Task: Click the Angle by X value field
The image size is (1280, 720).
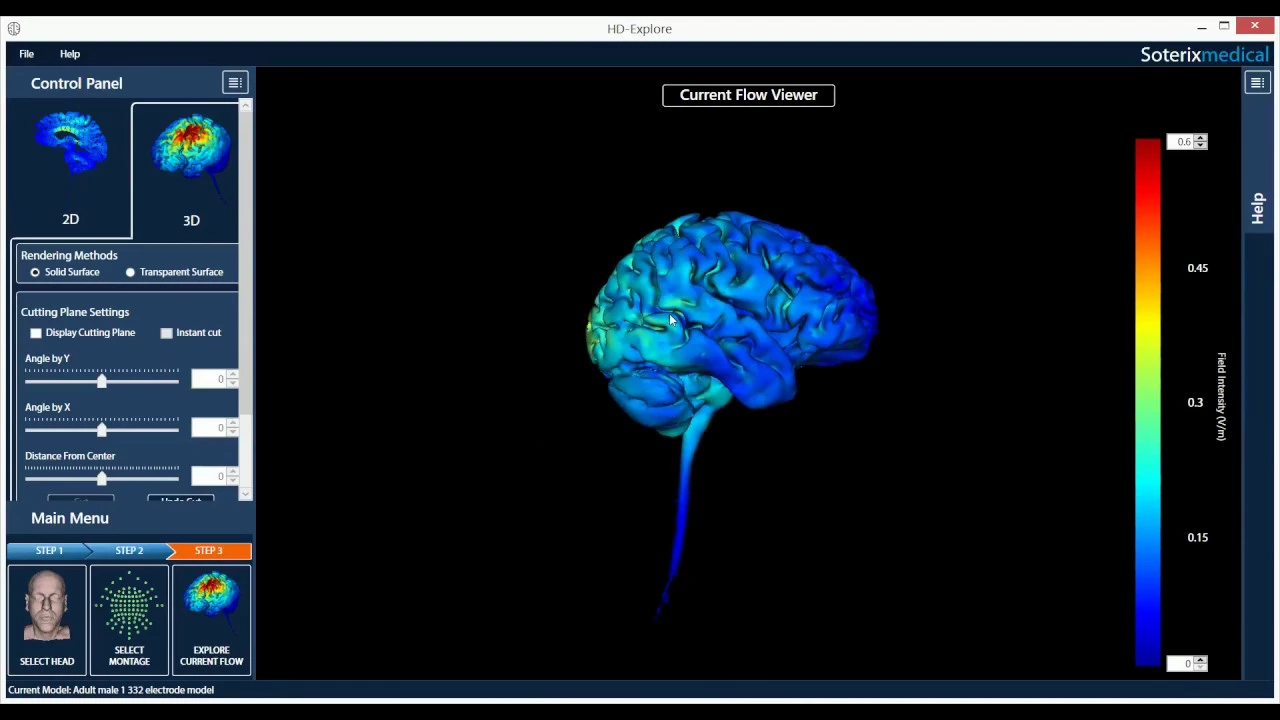Action: click(209, 428)
